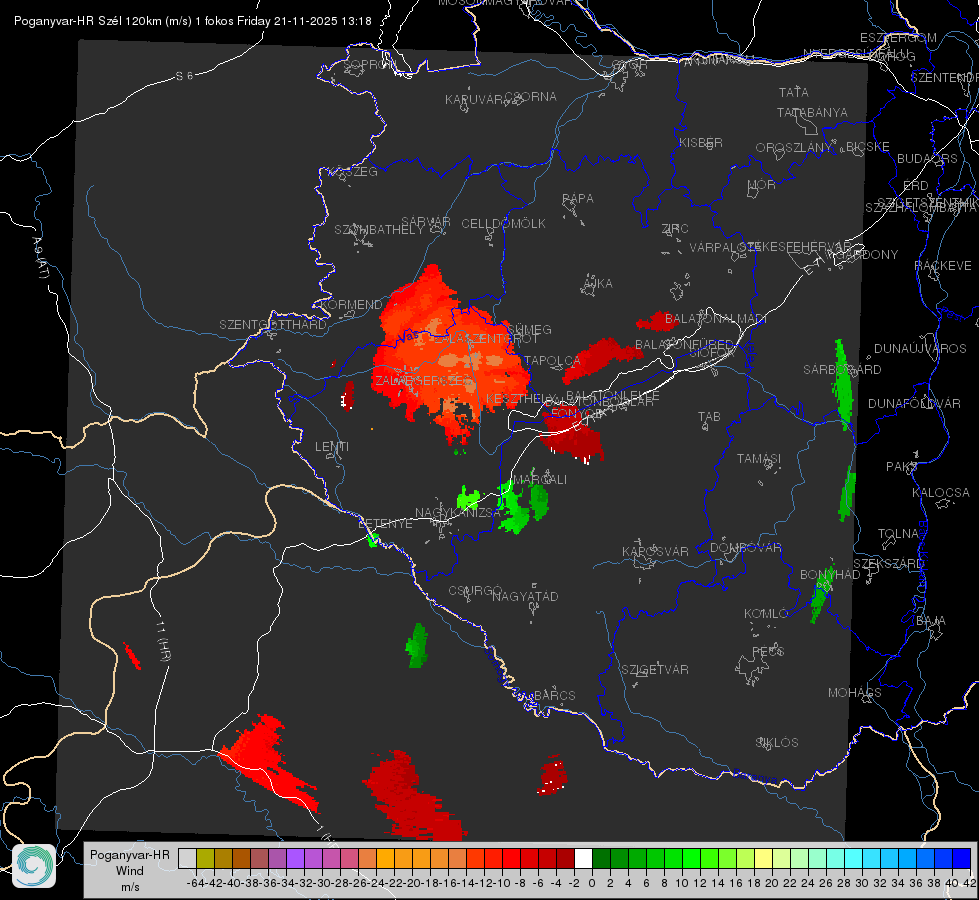The width and height of the screenshot is (979, 900).
Task: Click the TOLNA city label
Action: [898, 534]
